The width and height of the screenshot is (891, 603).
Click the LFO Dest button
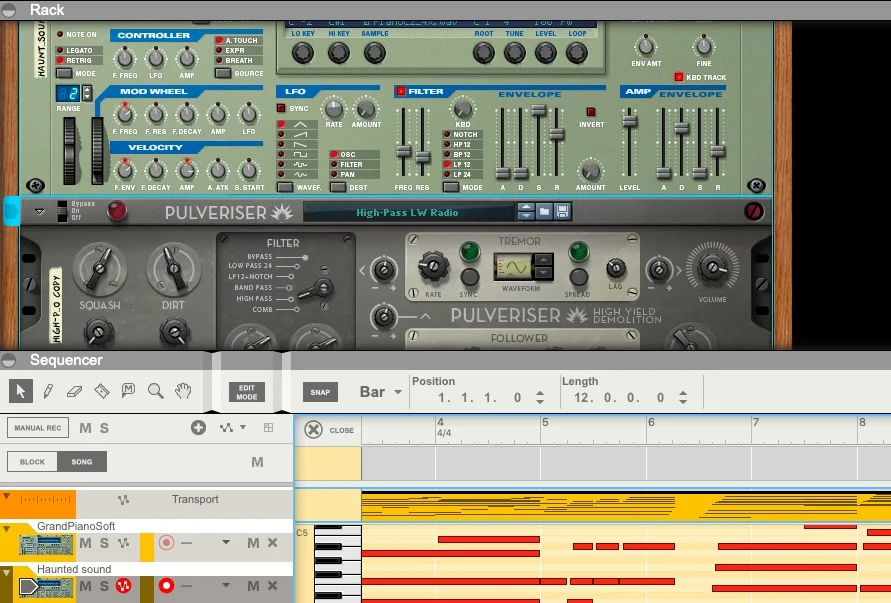click(x=338, y=187)
